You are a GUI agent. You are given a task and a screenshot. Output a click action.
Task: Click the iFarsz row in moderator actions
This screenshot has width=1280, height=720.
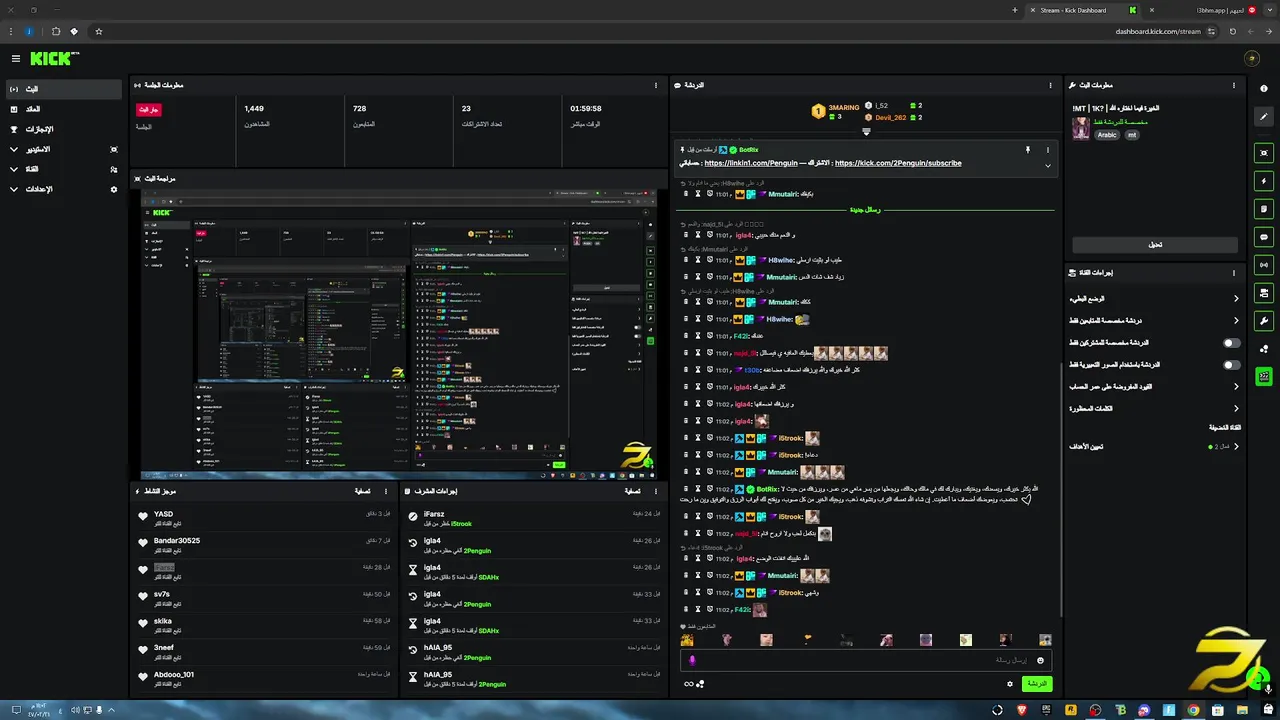(534, 518)
